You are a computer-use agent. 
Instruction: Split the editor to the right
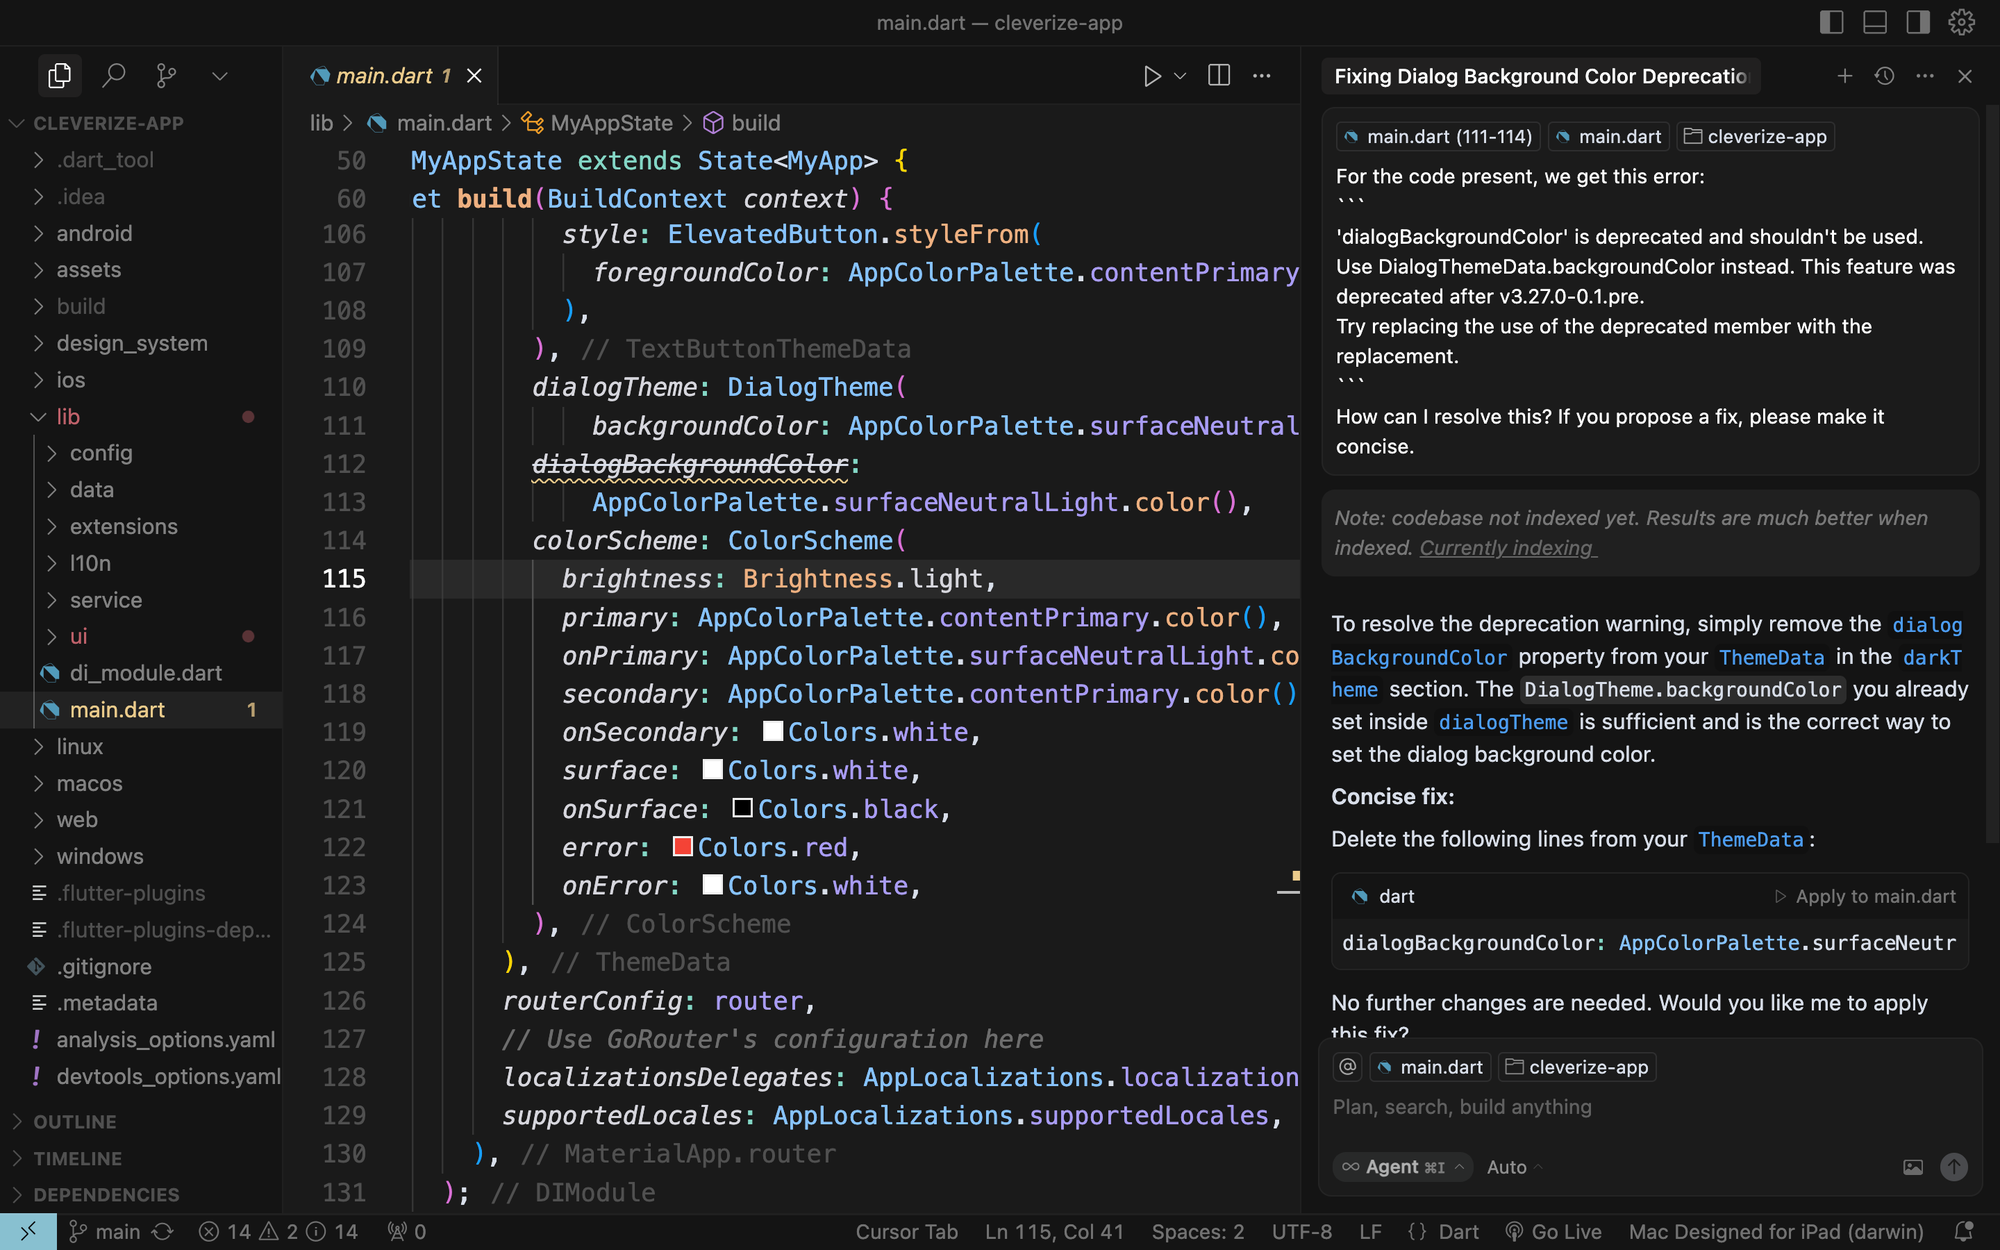click(x=1219, y=75)
